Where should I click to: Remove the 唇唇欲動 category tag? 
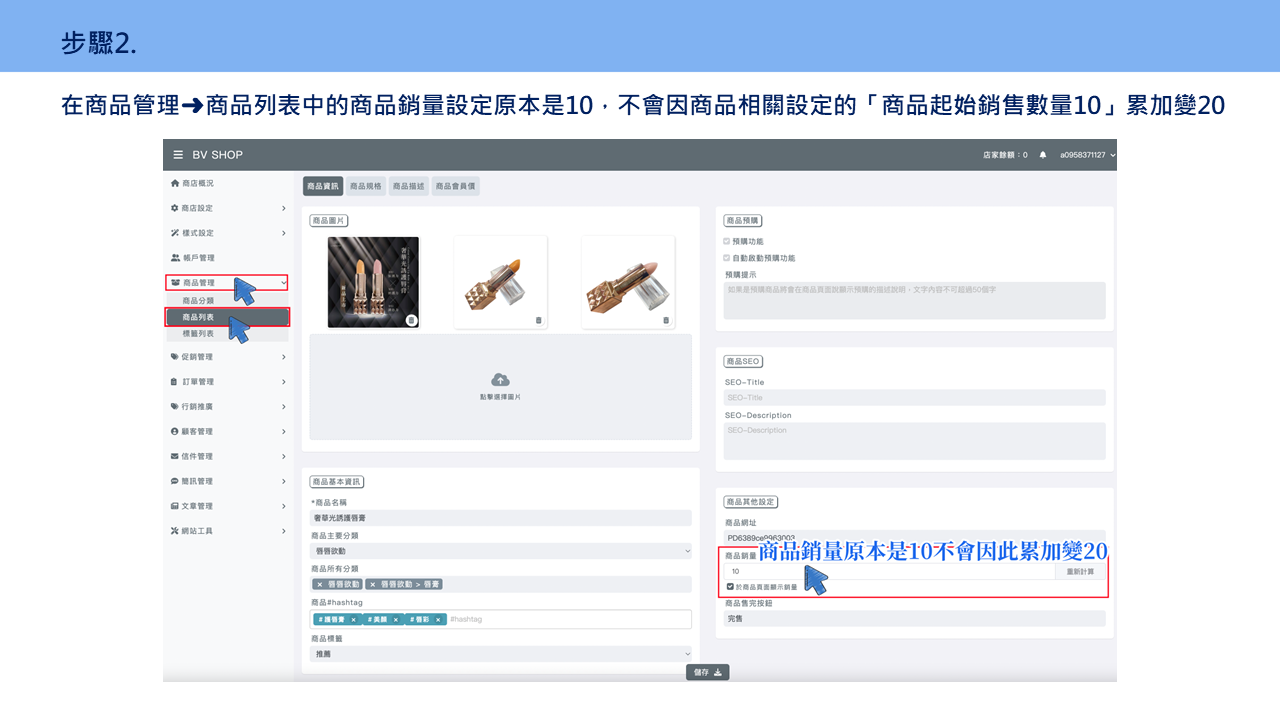coord(319,584)
